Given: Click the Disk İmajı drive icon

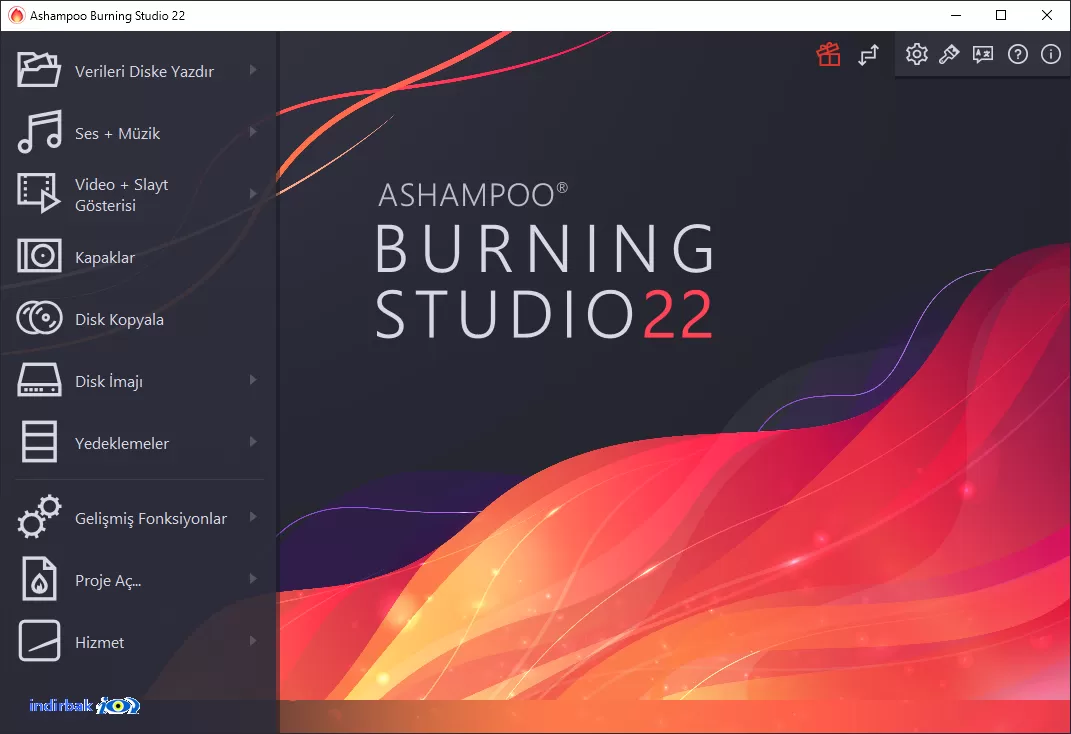Looking at the screenshot, I should click(39, 380).
